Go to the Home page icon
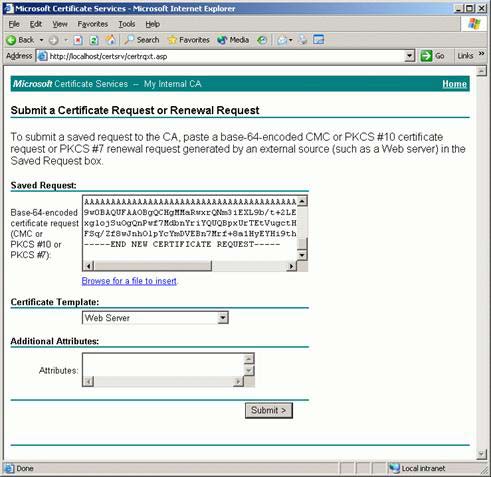 pos(110,40)
